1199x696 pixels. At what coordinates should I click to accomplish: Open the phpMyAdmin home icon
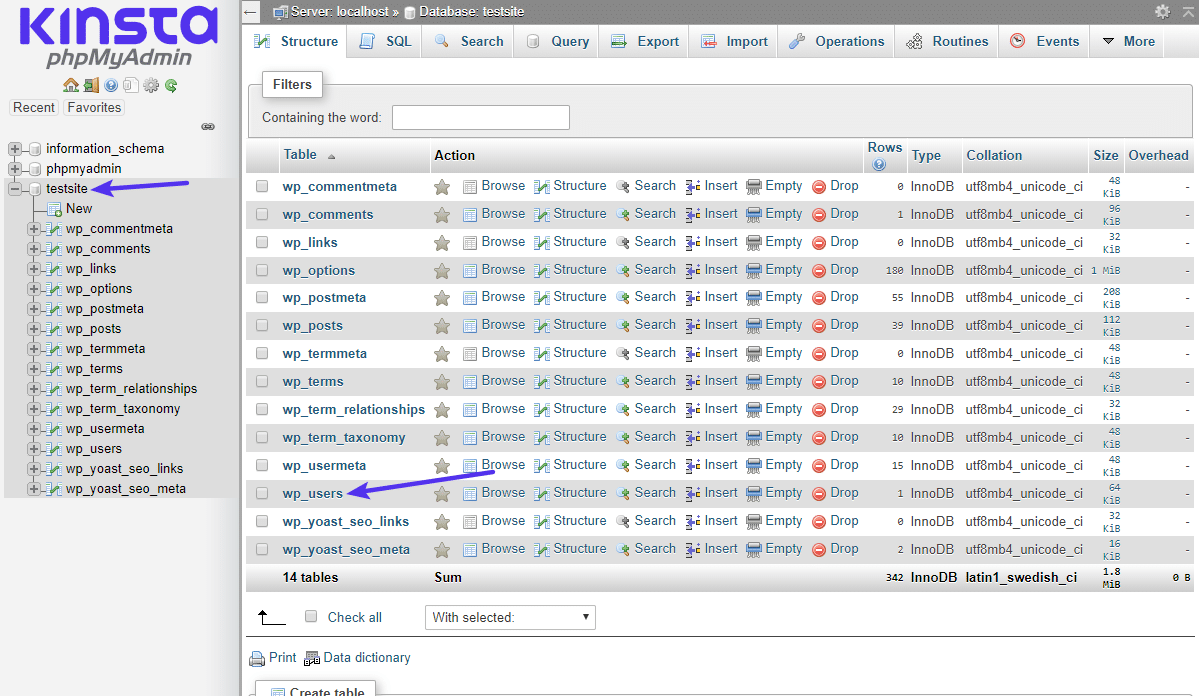(x=70, y=85)
